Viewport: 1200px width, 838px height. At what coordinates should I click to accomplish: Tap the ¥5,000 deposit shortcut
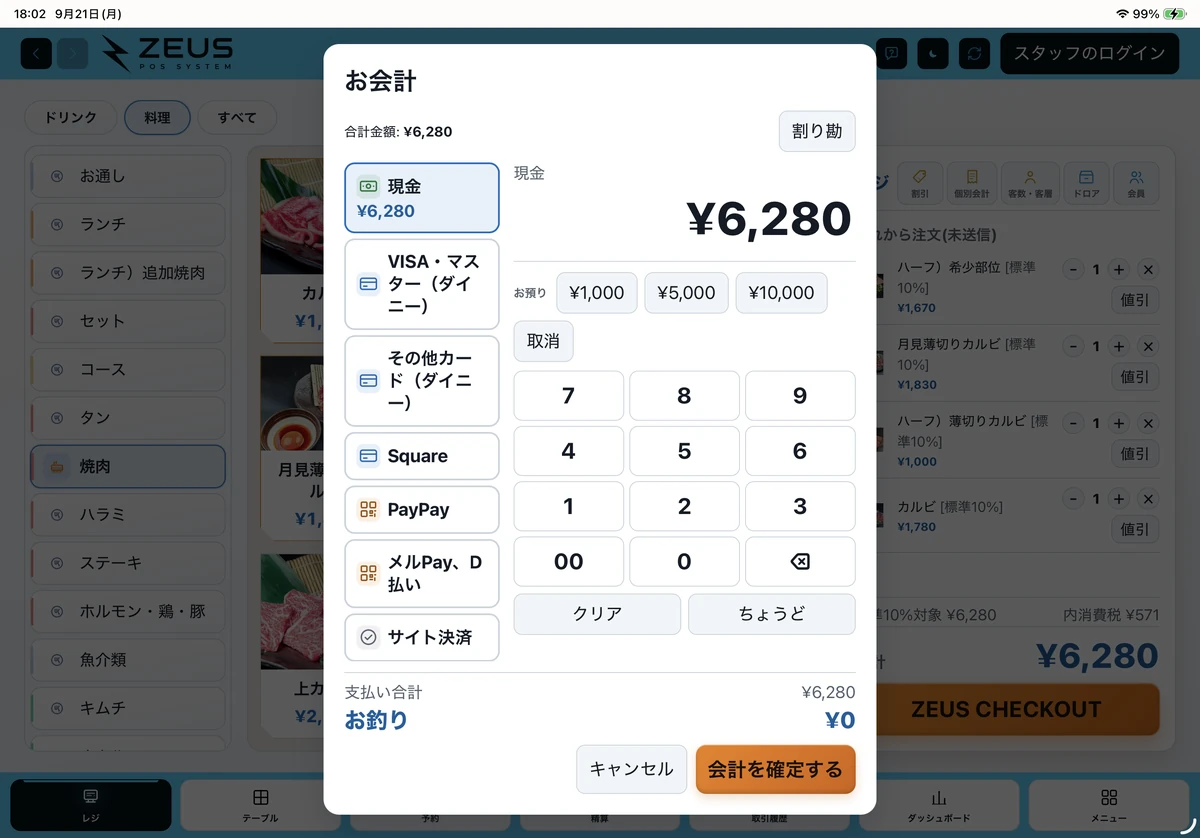click(x=686, y=293)
